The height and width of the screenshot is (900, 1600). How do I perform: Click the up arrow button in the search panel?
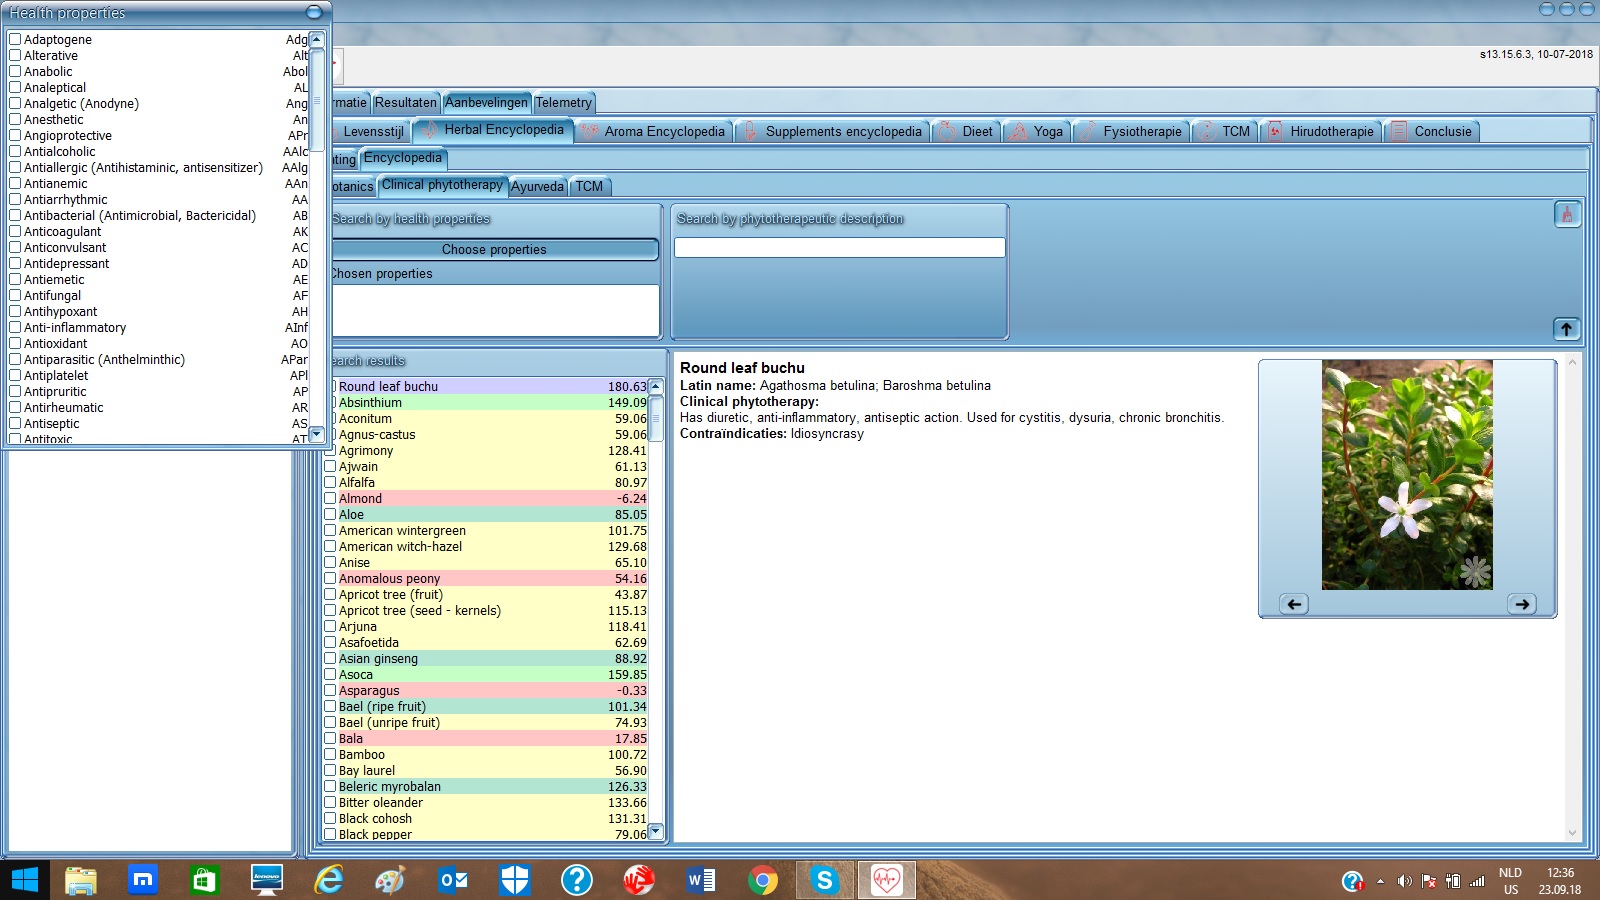(1566, 329)
